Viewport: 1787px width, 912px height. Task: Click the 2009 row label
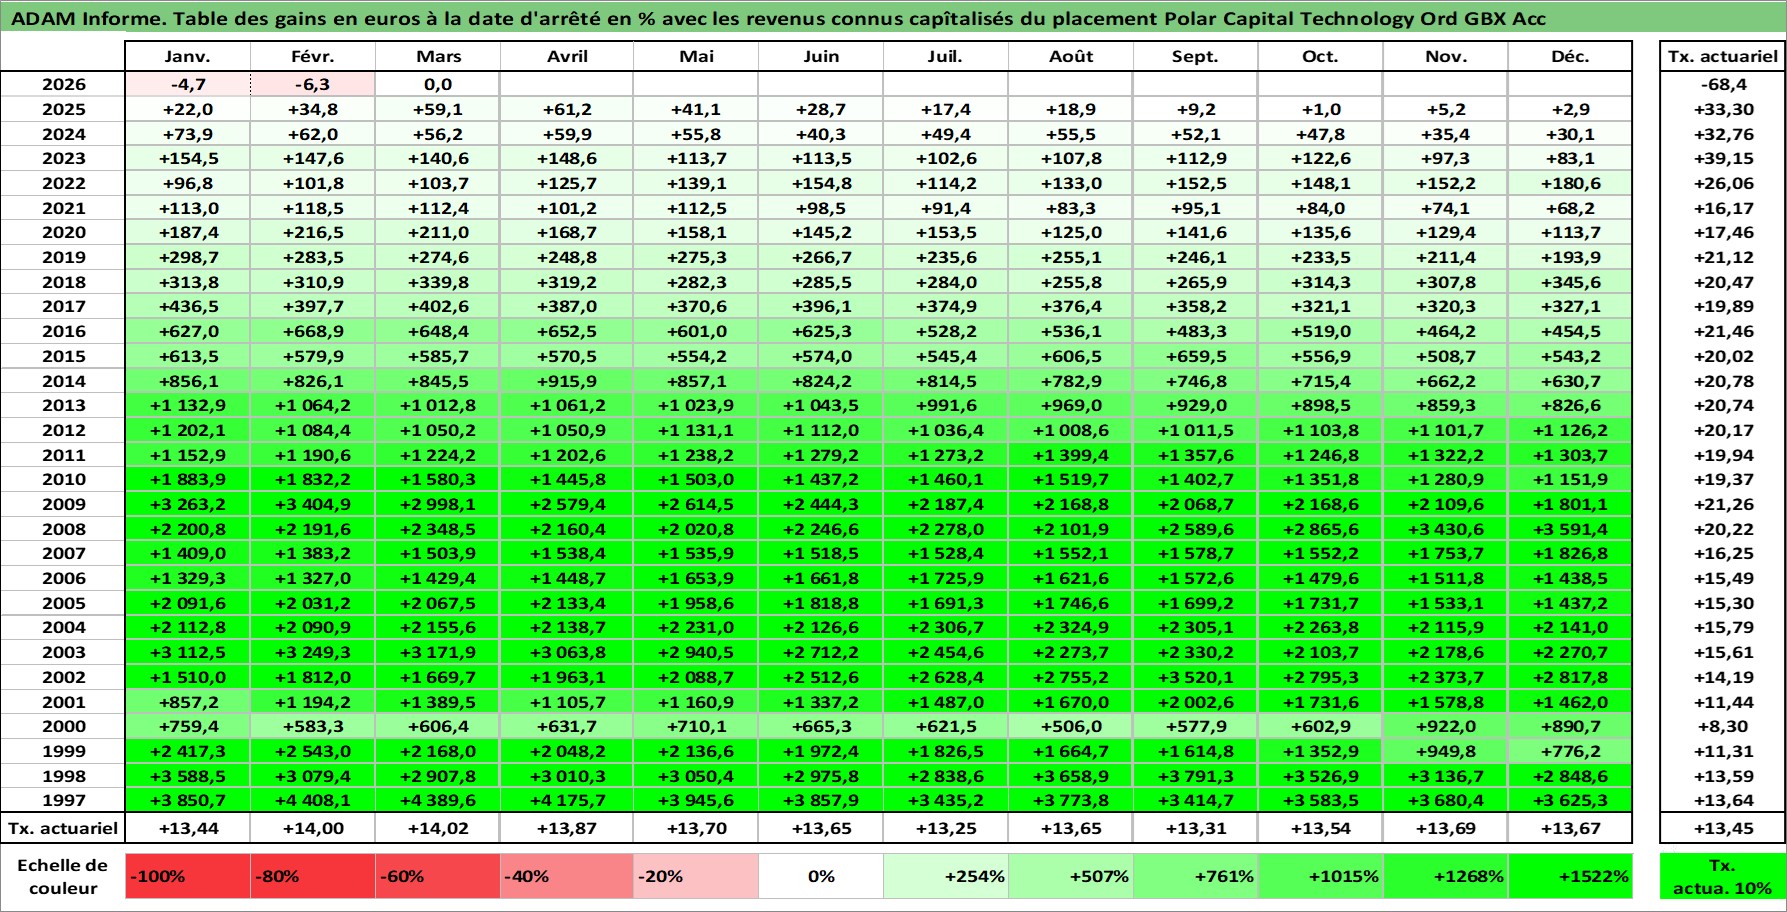tap(63, 504)
